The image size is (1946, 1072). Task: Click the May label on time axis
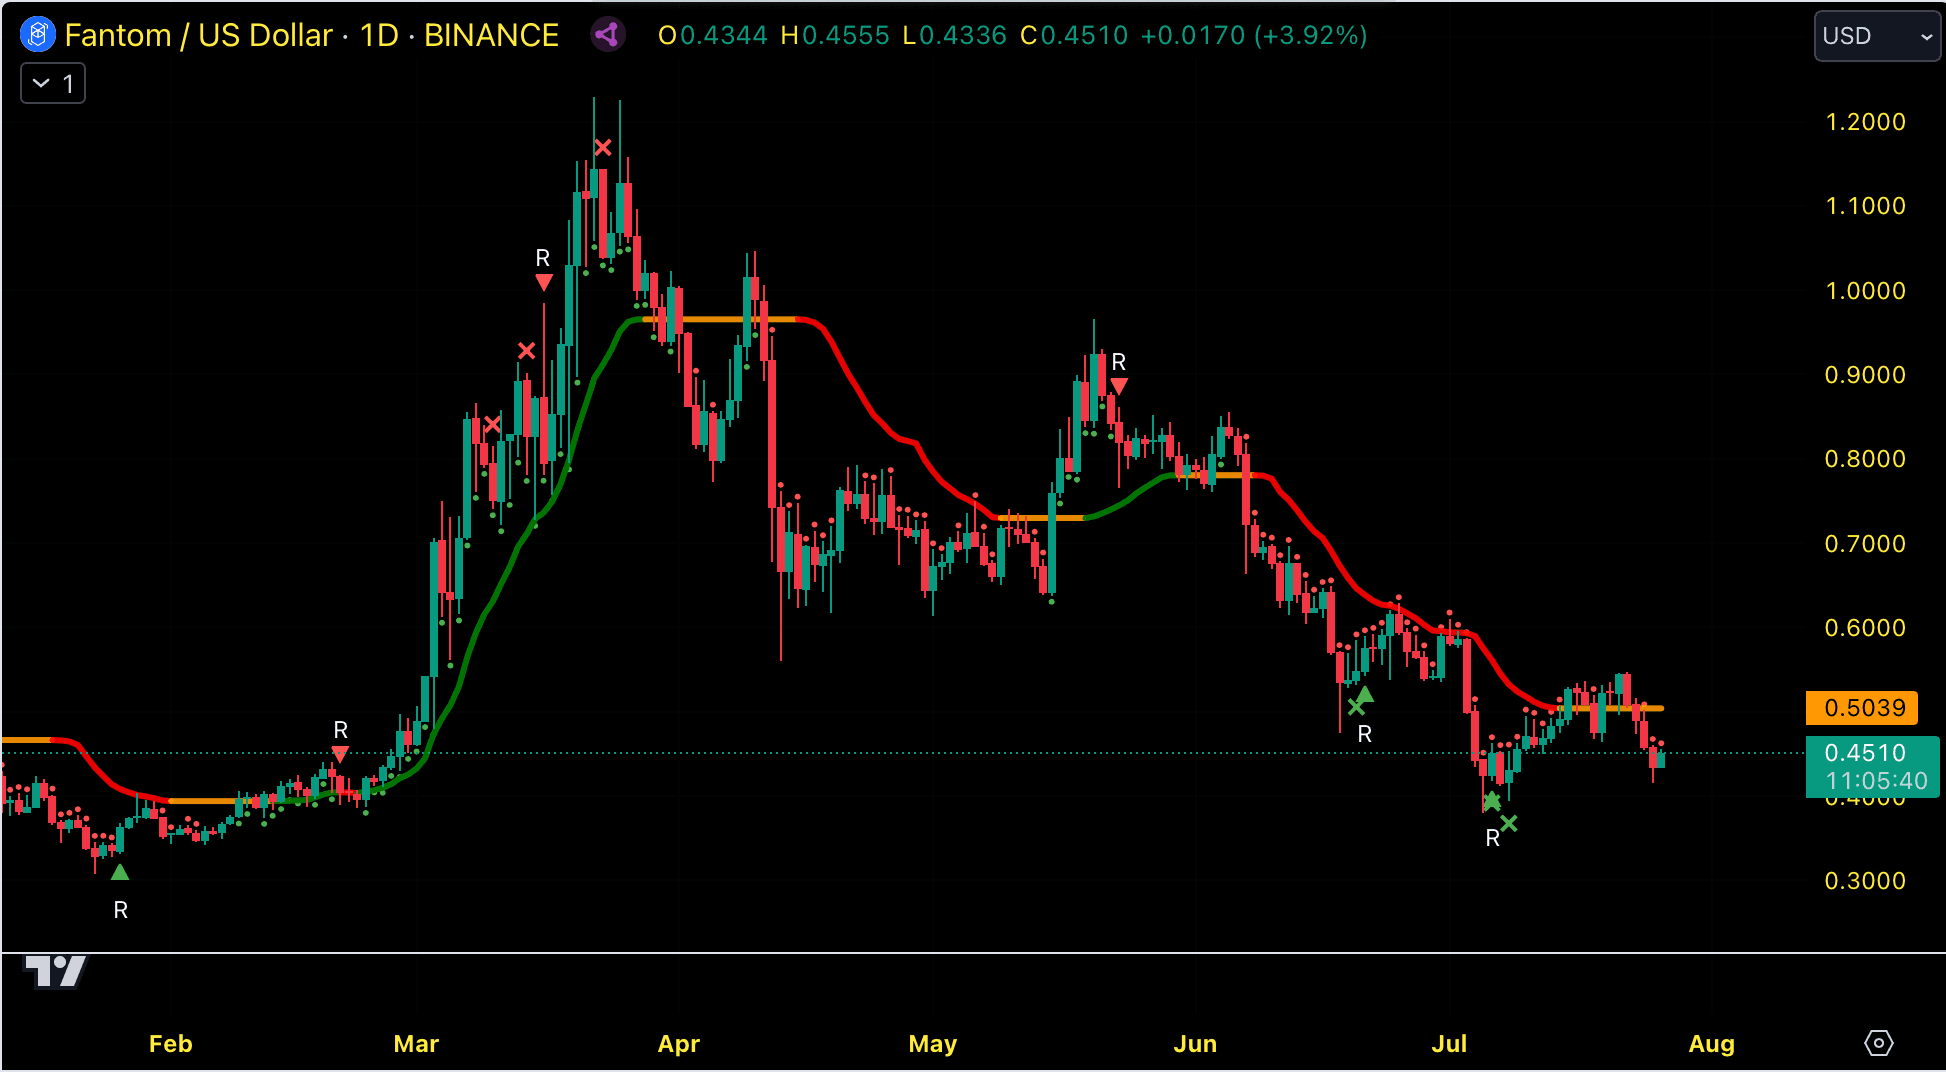[933, 1044]
